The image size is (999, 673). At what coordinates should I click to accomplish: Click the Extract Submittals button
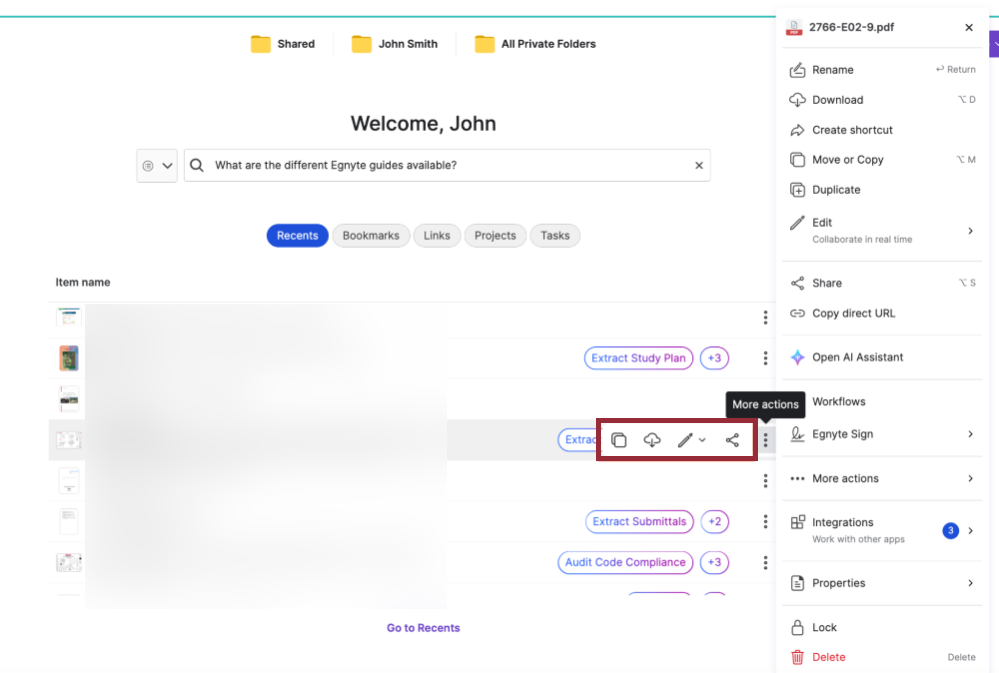639,521
